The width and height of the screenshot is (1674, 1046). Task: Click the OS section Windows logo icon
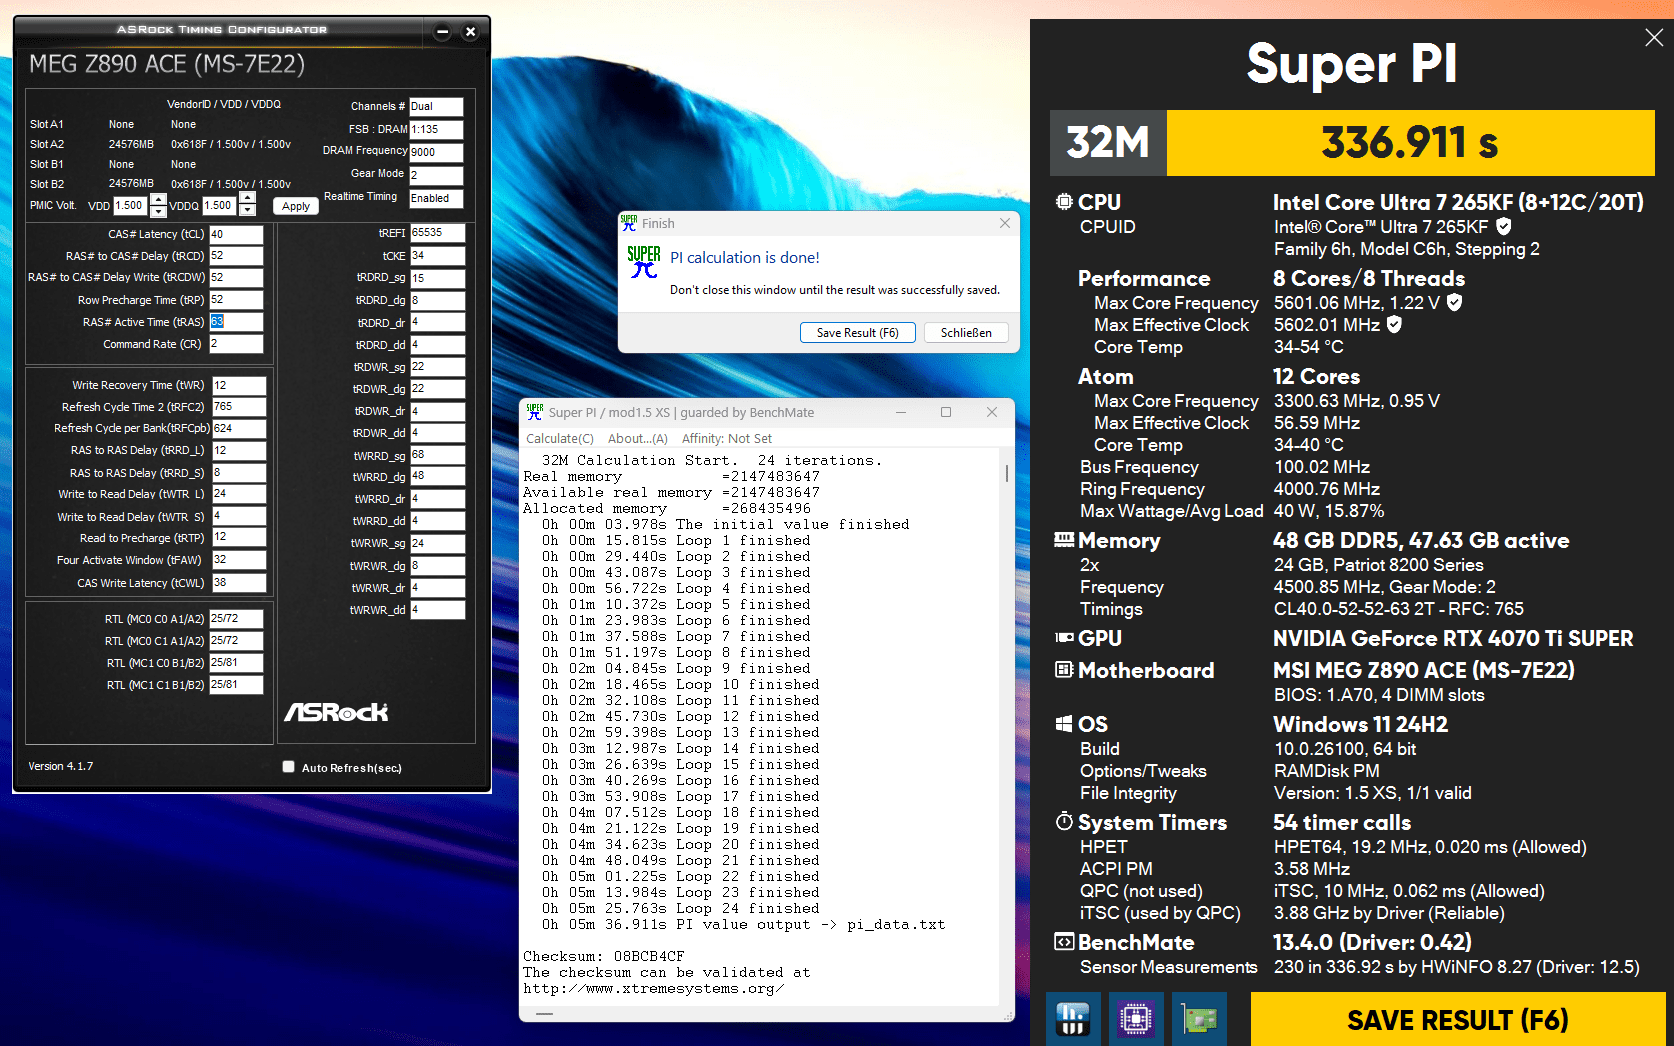[1064, 724]
